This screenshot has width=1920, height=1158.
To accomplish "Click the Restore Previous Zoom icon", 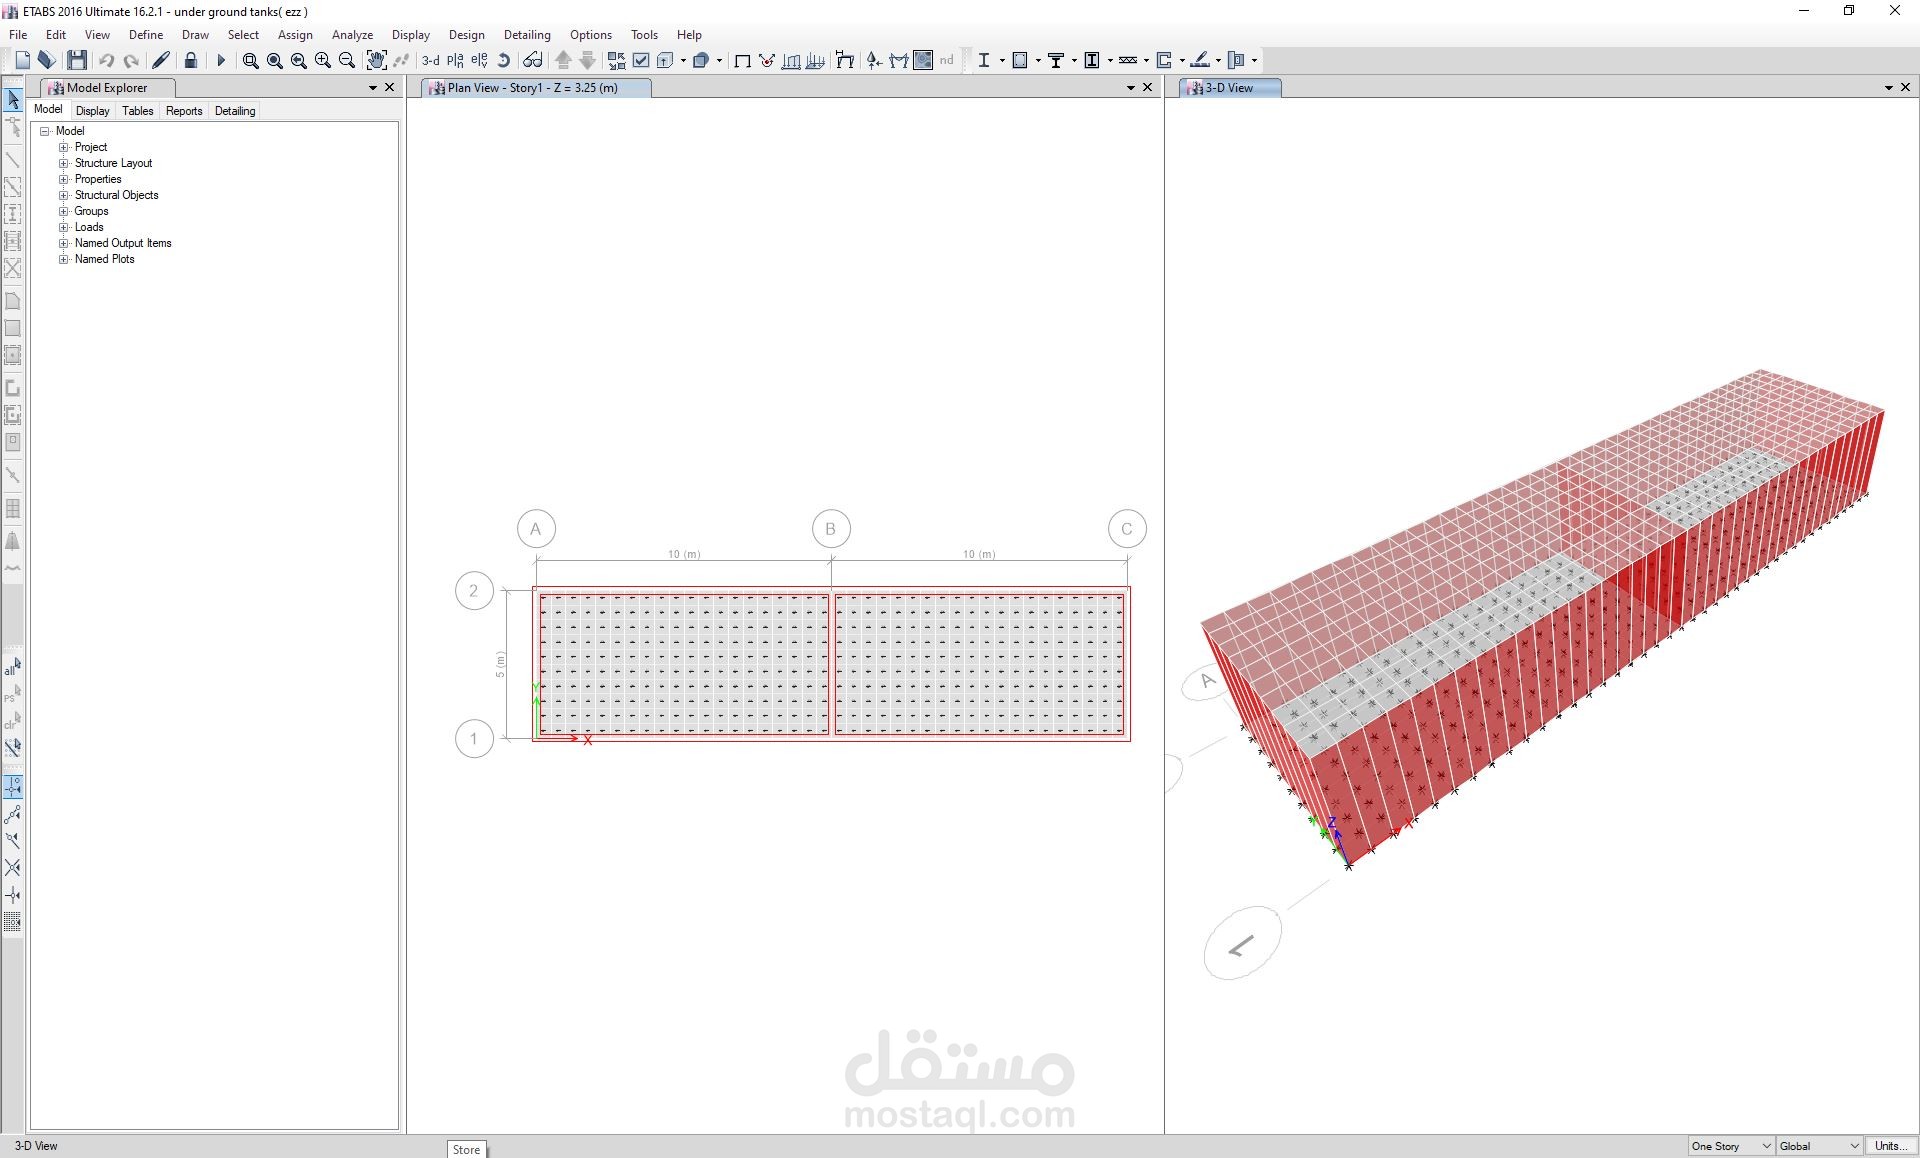I will [298, 60].
